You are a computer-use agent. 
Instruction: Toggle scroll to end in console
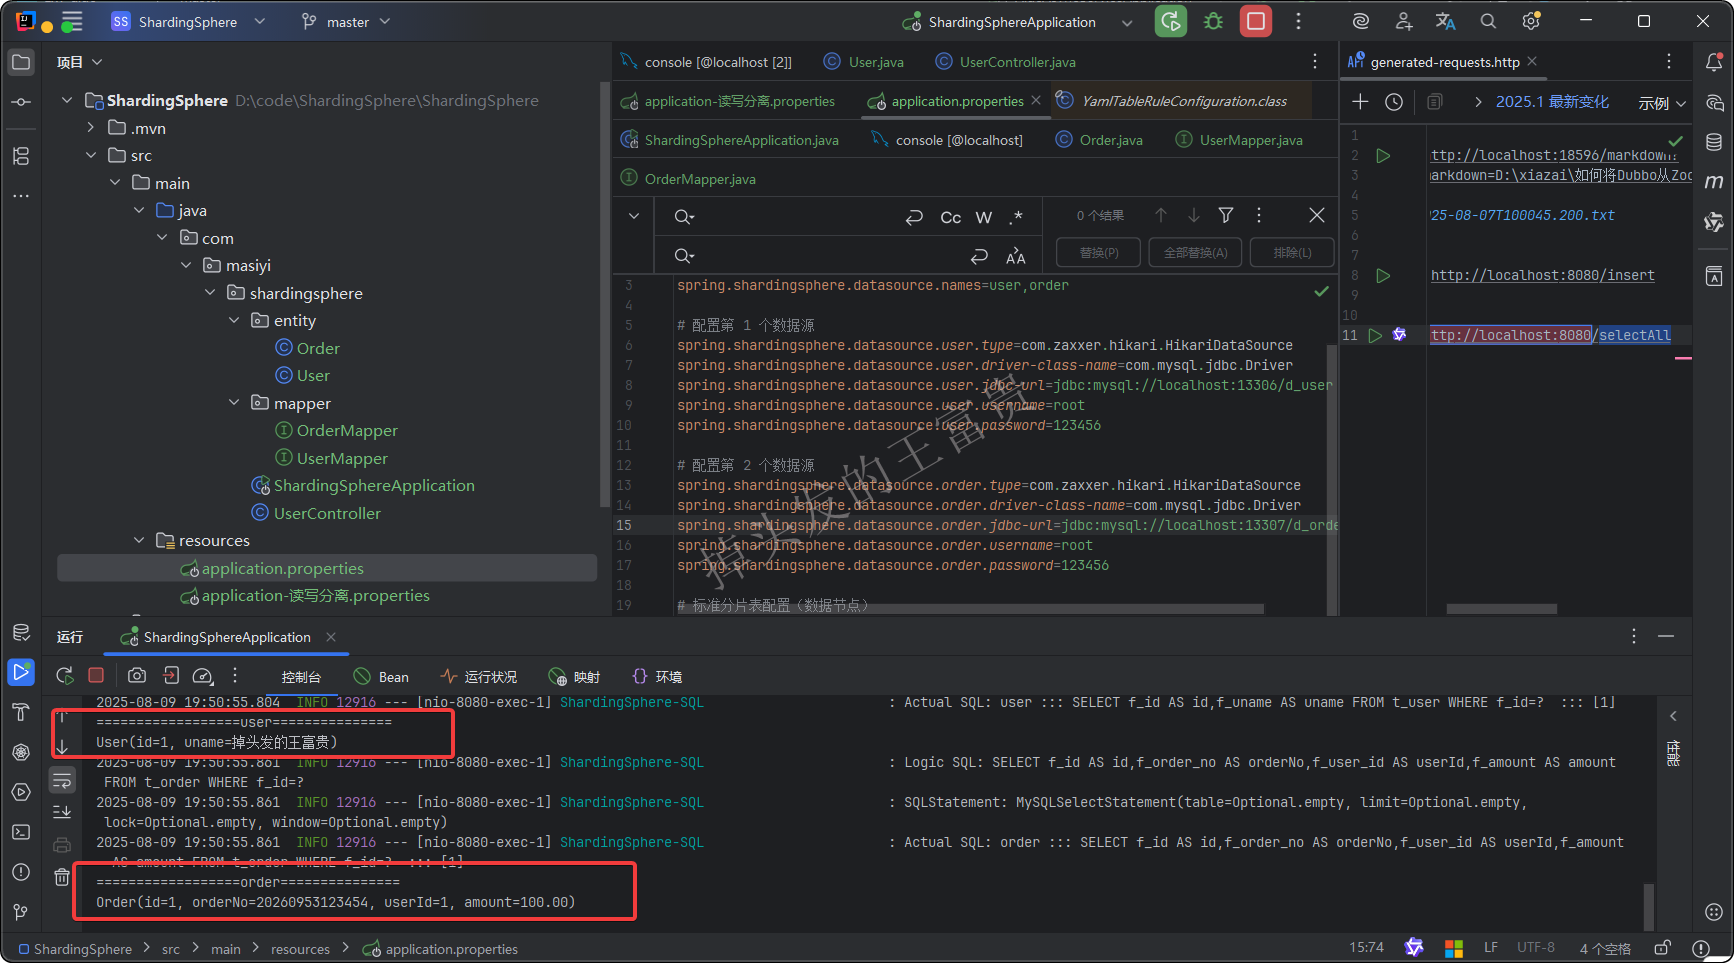pyautogui.click(x=62, y=812)
